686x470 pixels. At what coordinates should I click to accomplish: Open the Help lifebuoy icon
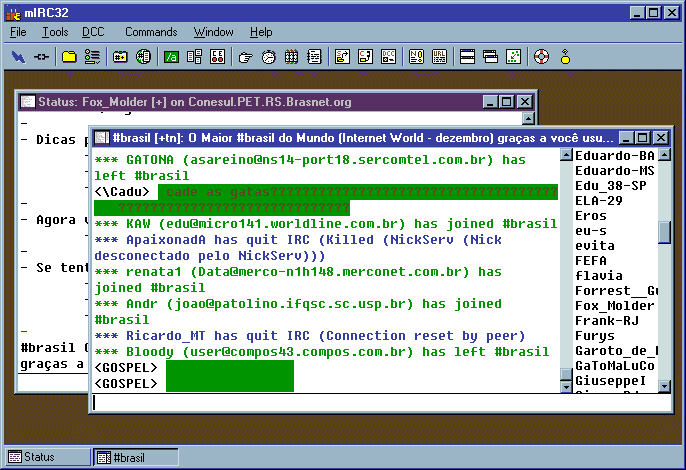(541, 57)
